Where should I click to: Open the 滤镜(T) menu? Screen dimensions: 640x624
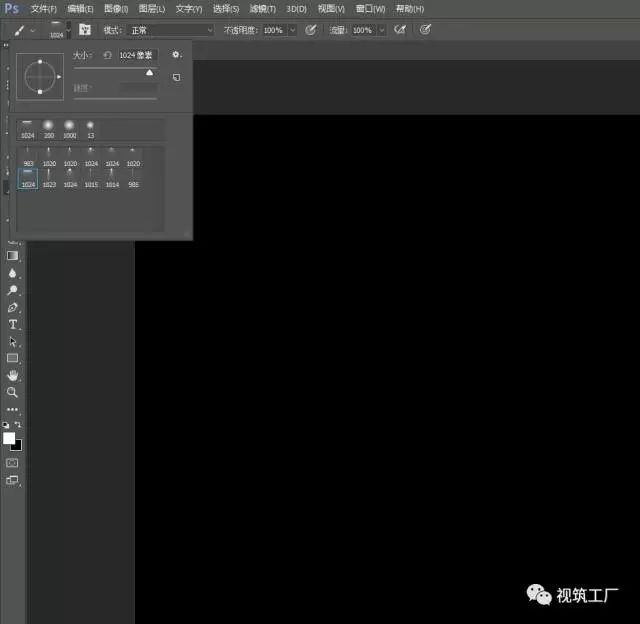pyautogui.click(x=262, y=9)
